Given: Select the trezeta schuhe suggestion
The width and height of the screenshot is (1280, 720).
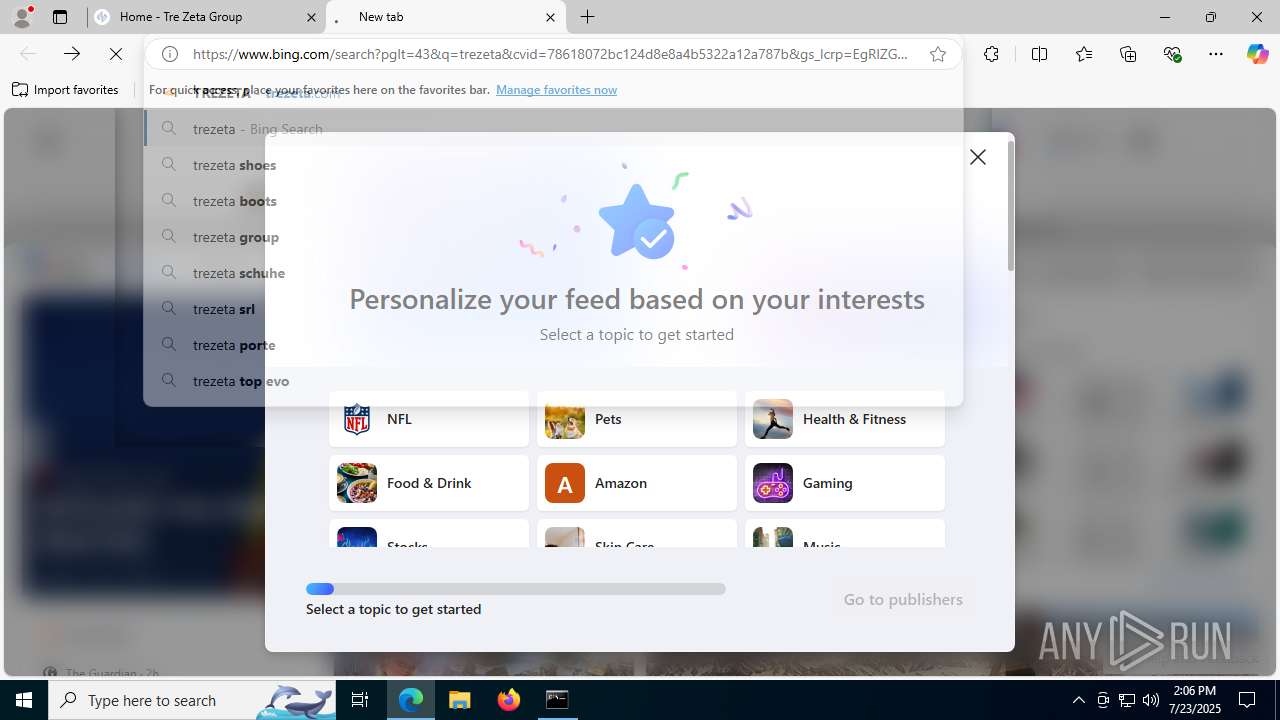Looking at the screenshot, I should 553,273.
